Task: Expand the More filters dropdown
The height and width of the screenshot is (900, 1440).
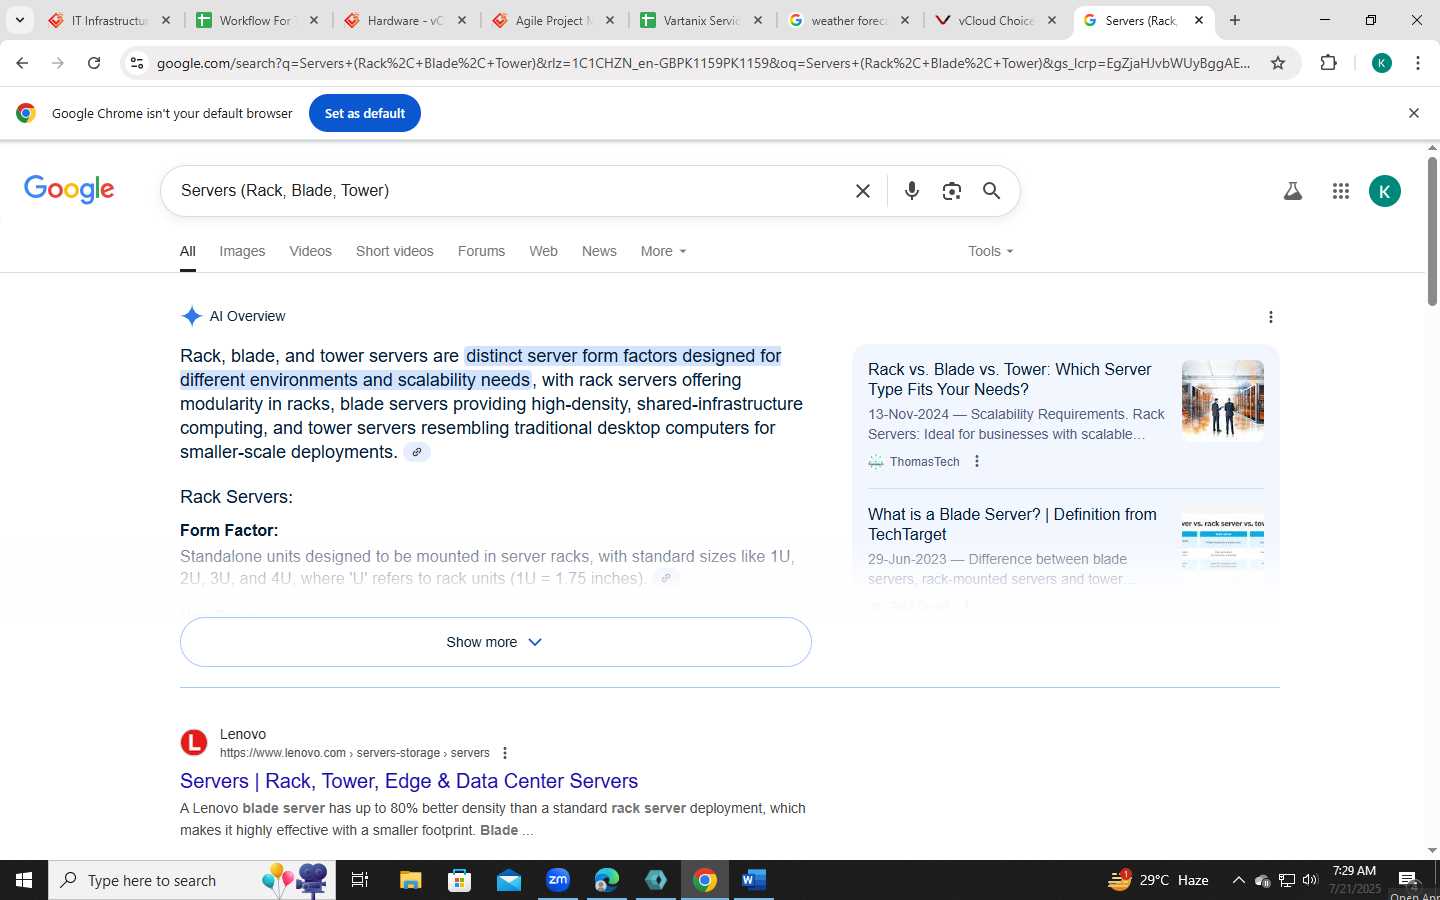Action: 663,251
